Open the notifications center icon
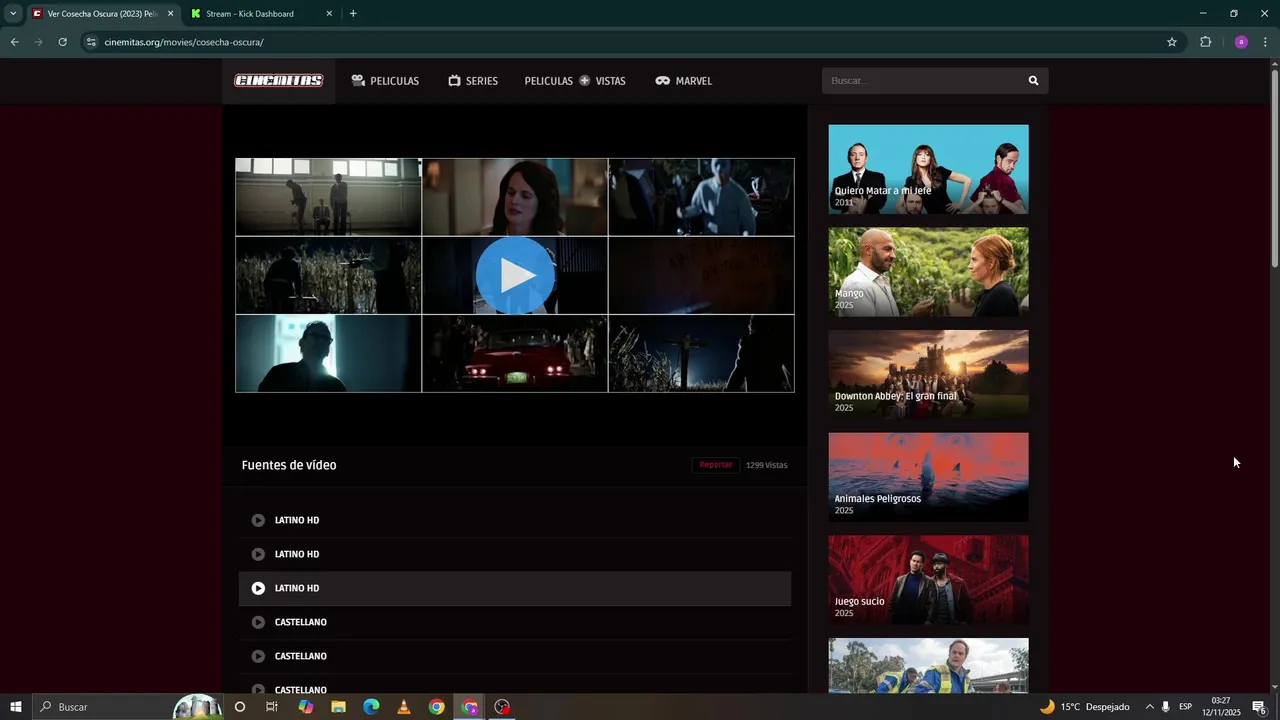This screenshot has width=1280, height=720. click(1260, 707)
